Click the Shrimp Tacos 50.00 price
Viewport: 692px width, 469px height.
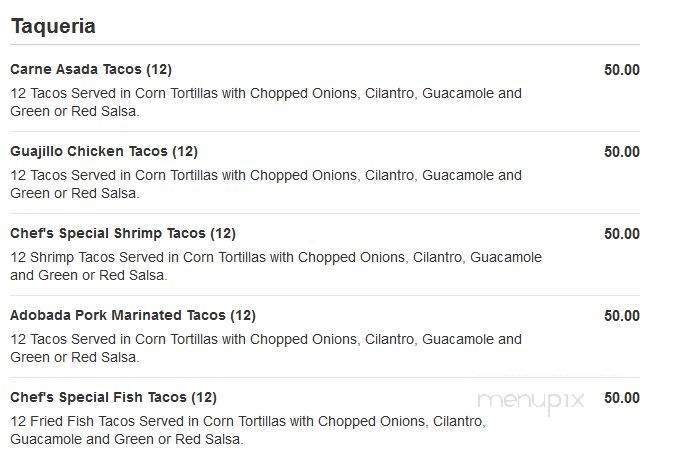coord(622,234)
